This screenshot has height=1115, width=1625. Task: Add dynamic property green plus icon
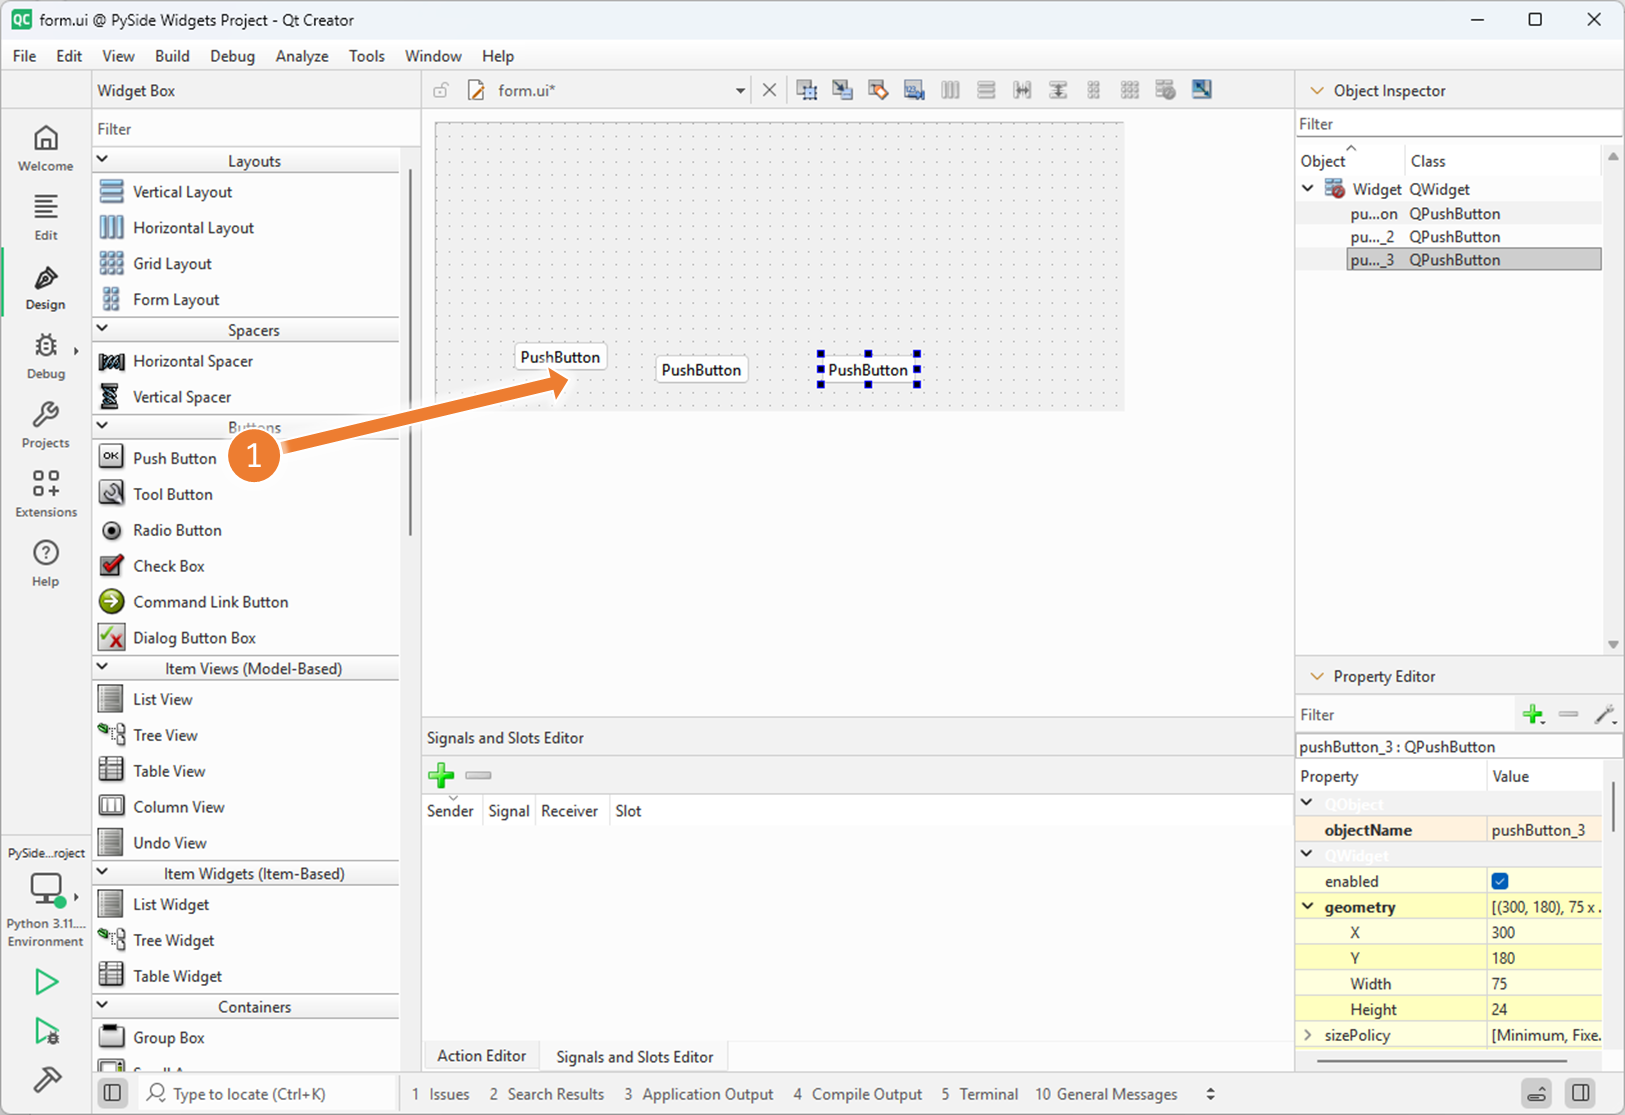coord(1533,714)
